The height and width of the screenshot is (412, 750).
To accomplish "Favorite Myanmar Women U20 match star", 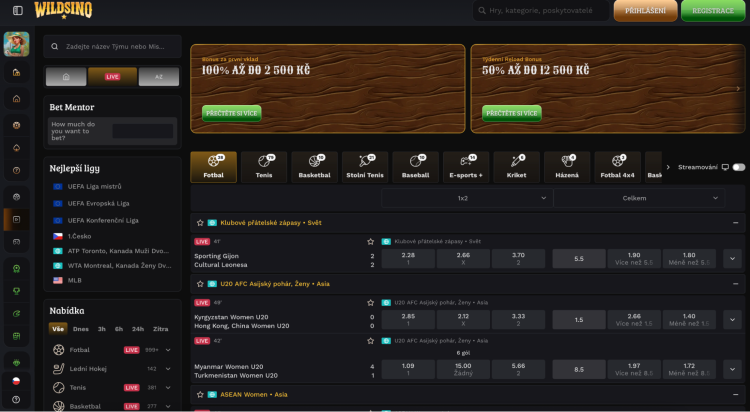I will 370,341.
